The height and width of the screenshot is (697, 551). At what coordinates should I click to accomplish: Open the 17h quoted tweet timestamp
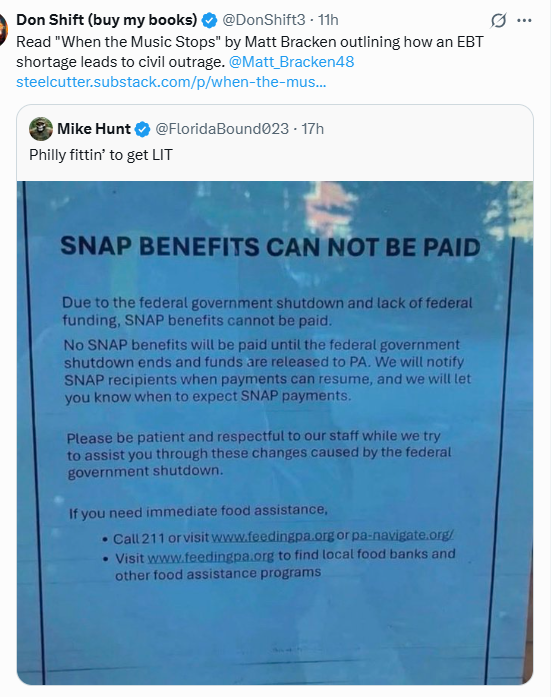coord(312,129)
